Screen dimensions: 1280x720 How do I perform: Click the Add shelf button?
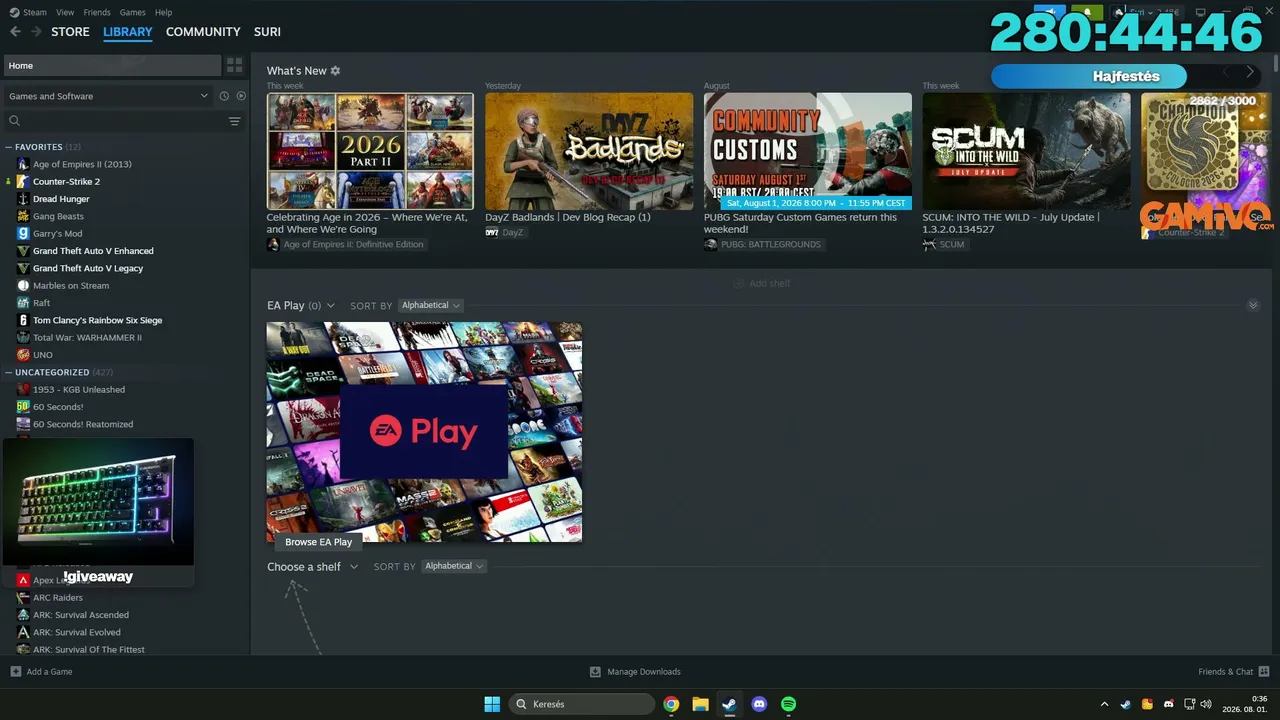coord(762,284)
